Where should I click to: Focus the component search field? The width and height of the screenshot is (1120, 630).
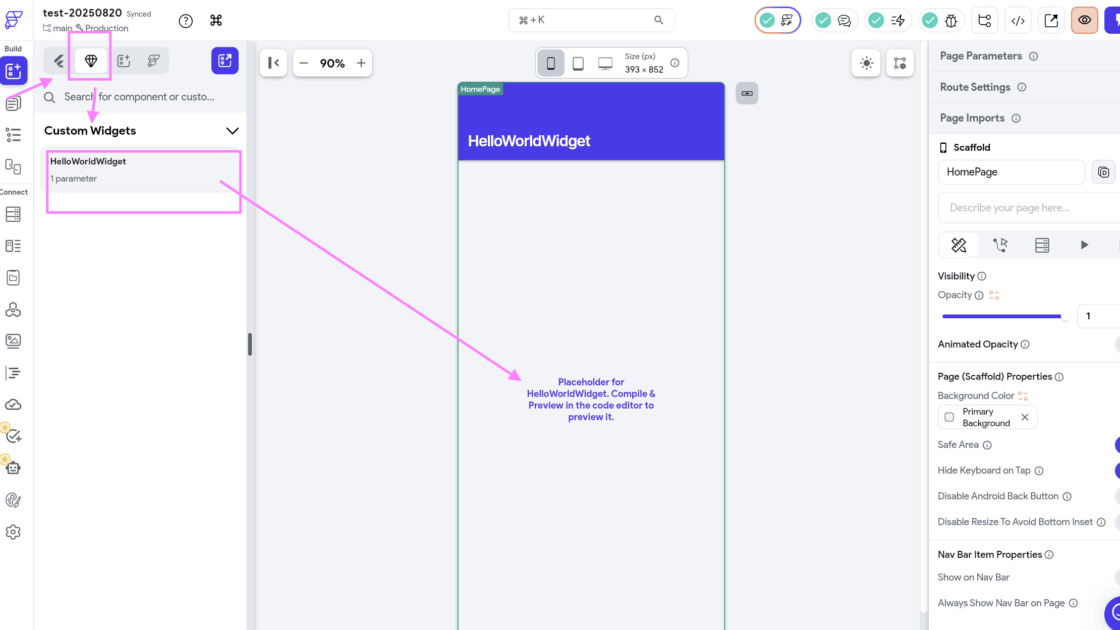[x=140, y=96]
